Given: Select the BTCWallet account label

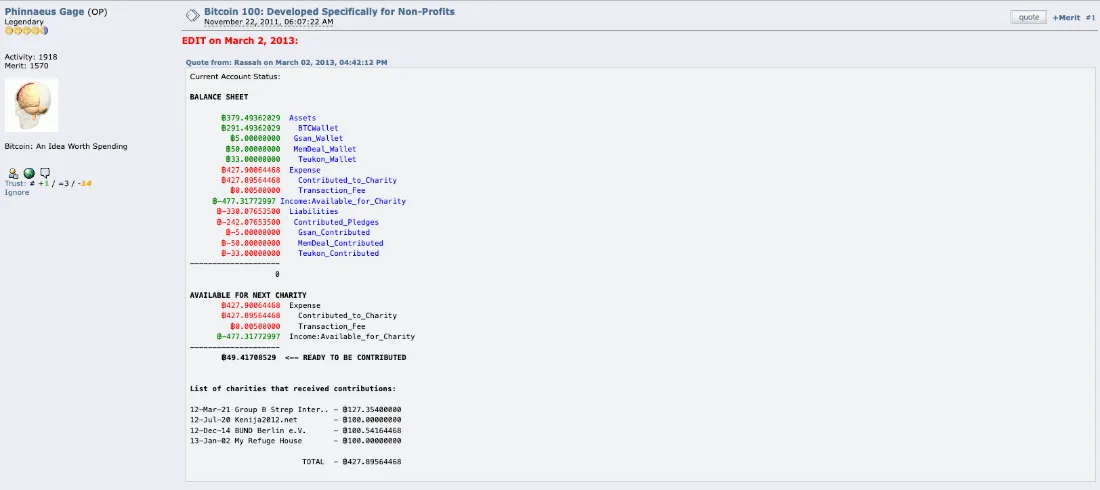Looking at the screenshot, I should [318, 128].
